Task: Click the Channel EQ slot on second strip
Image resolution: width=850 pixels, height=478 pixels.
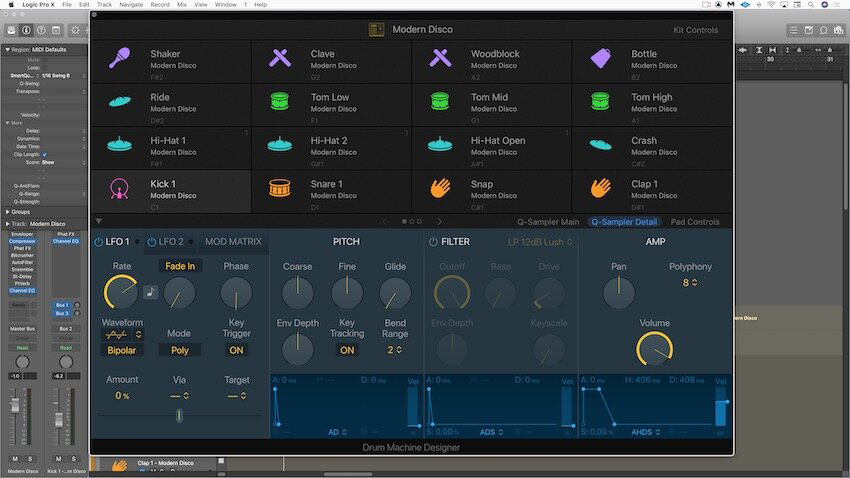Action: click(66, 241)
